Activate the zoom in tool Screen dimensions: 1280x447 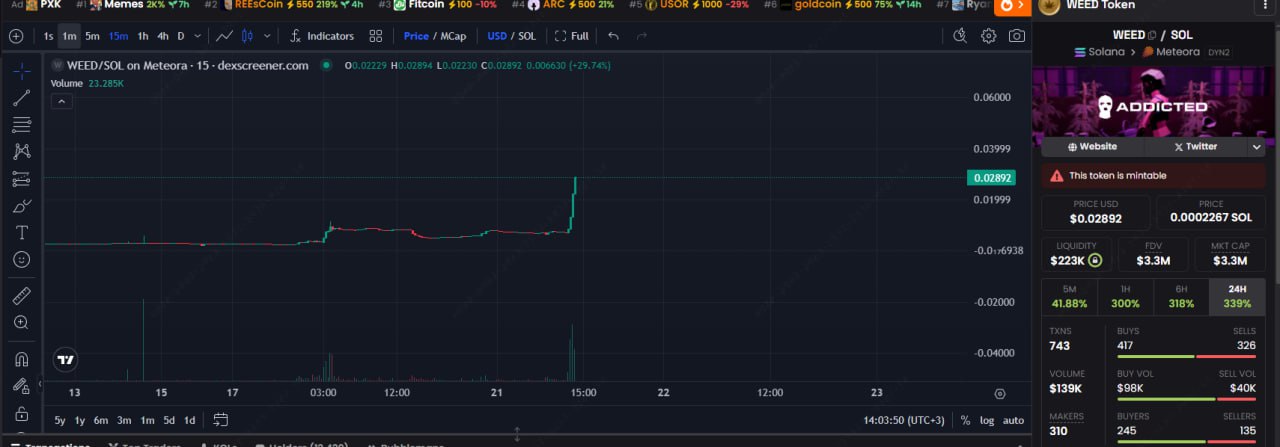pyautogui.click(x=21, y=323)
